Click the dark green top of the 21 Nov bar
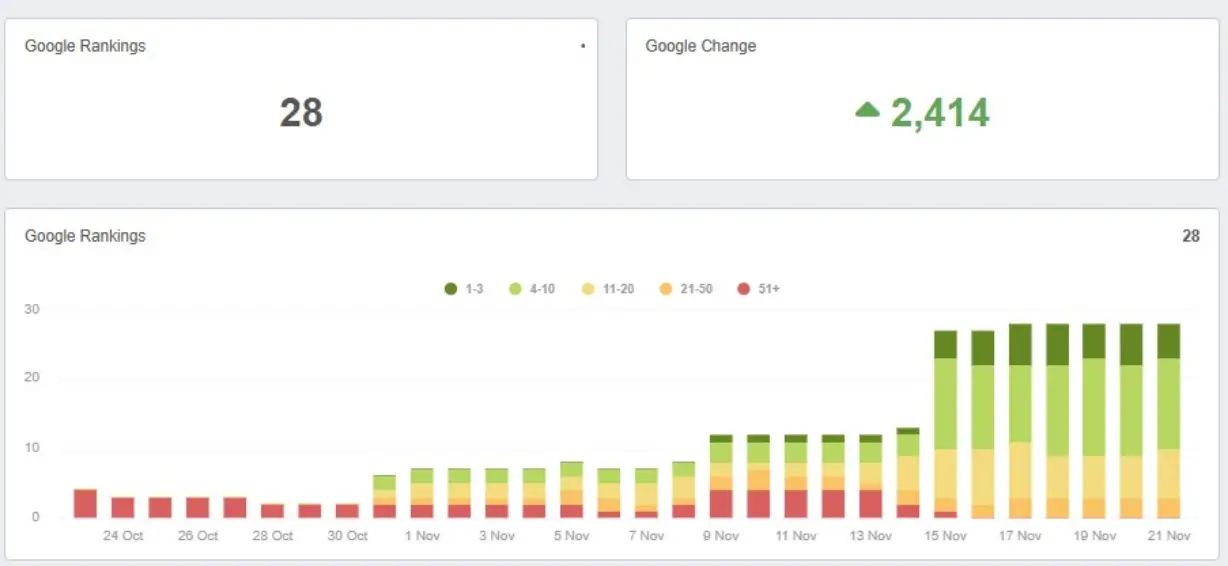 [x=1168, y=341]
